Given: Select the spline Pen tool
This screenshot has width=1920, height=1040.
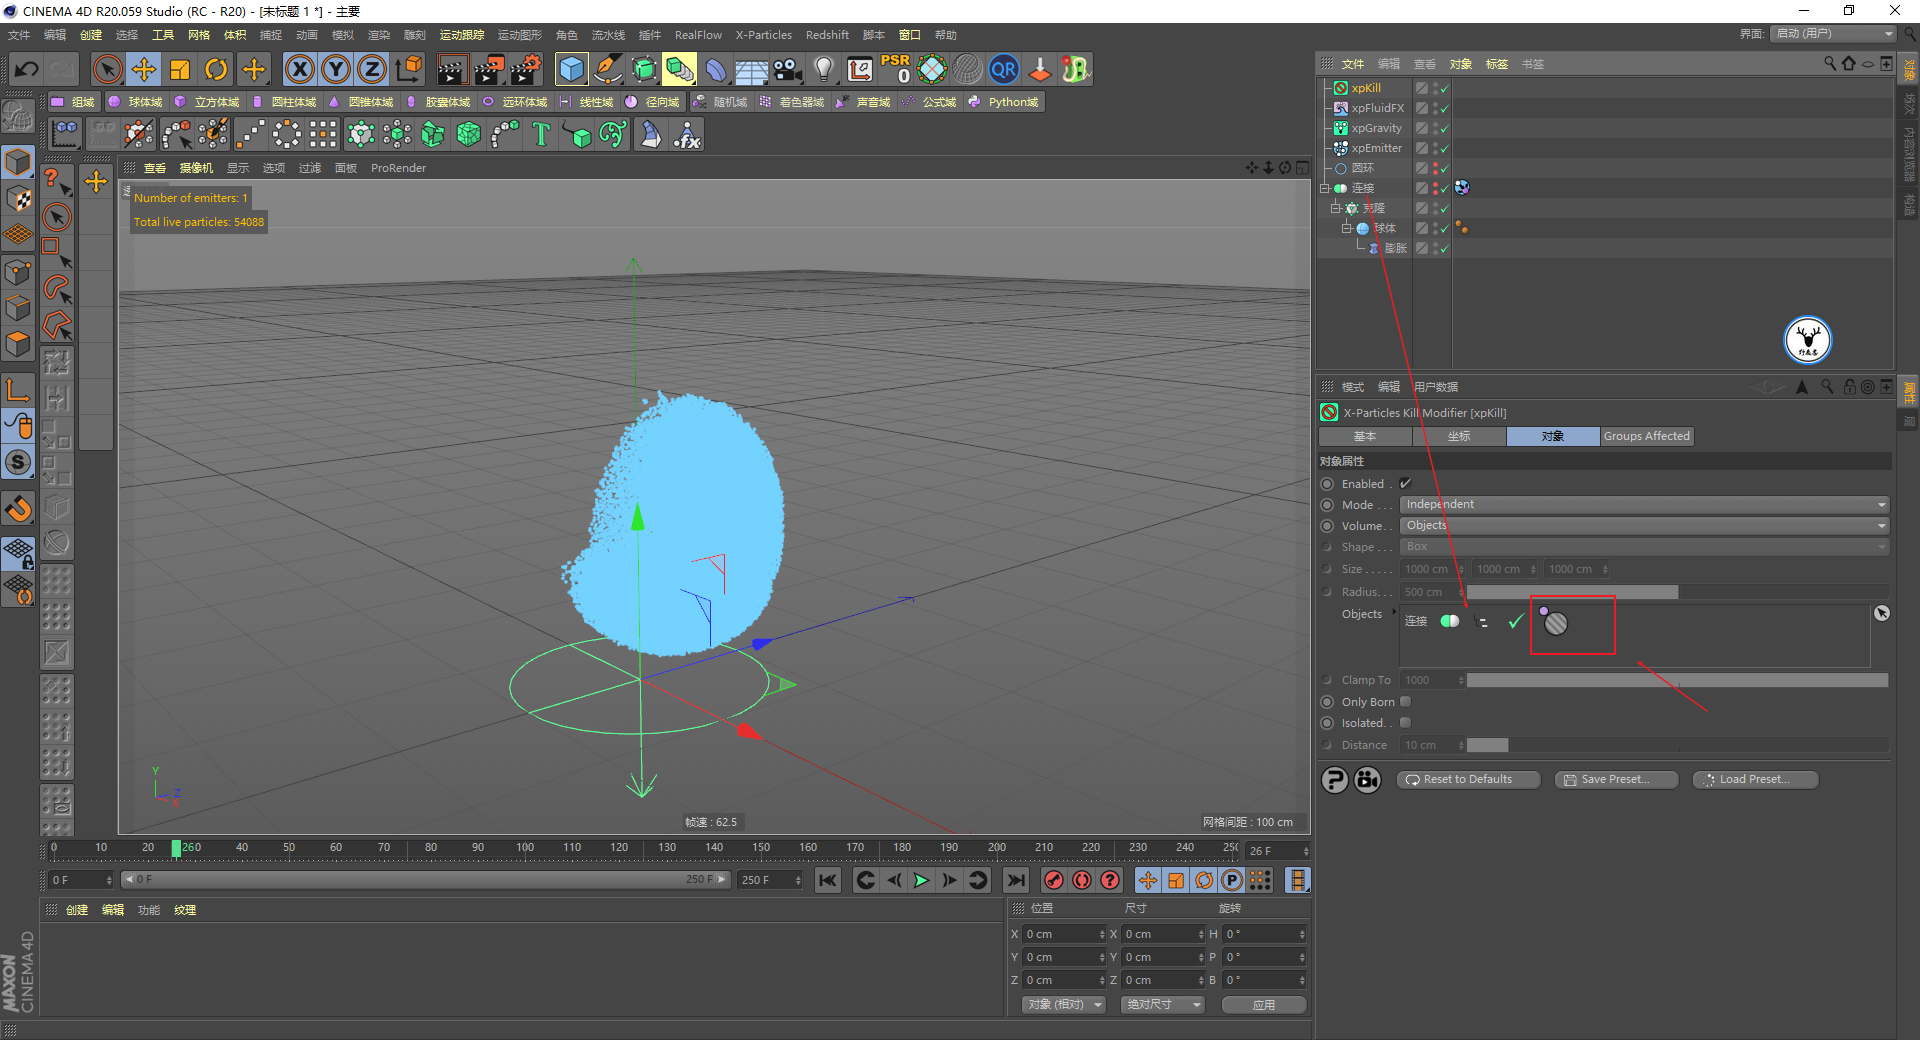Looking at the screenshot, I should [x=608, y=69].
